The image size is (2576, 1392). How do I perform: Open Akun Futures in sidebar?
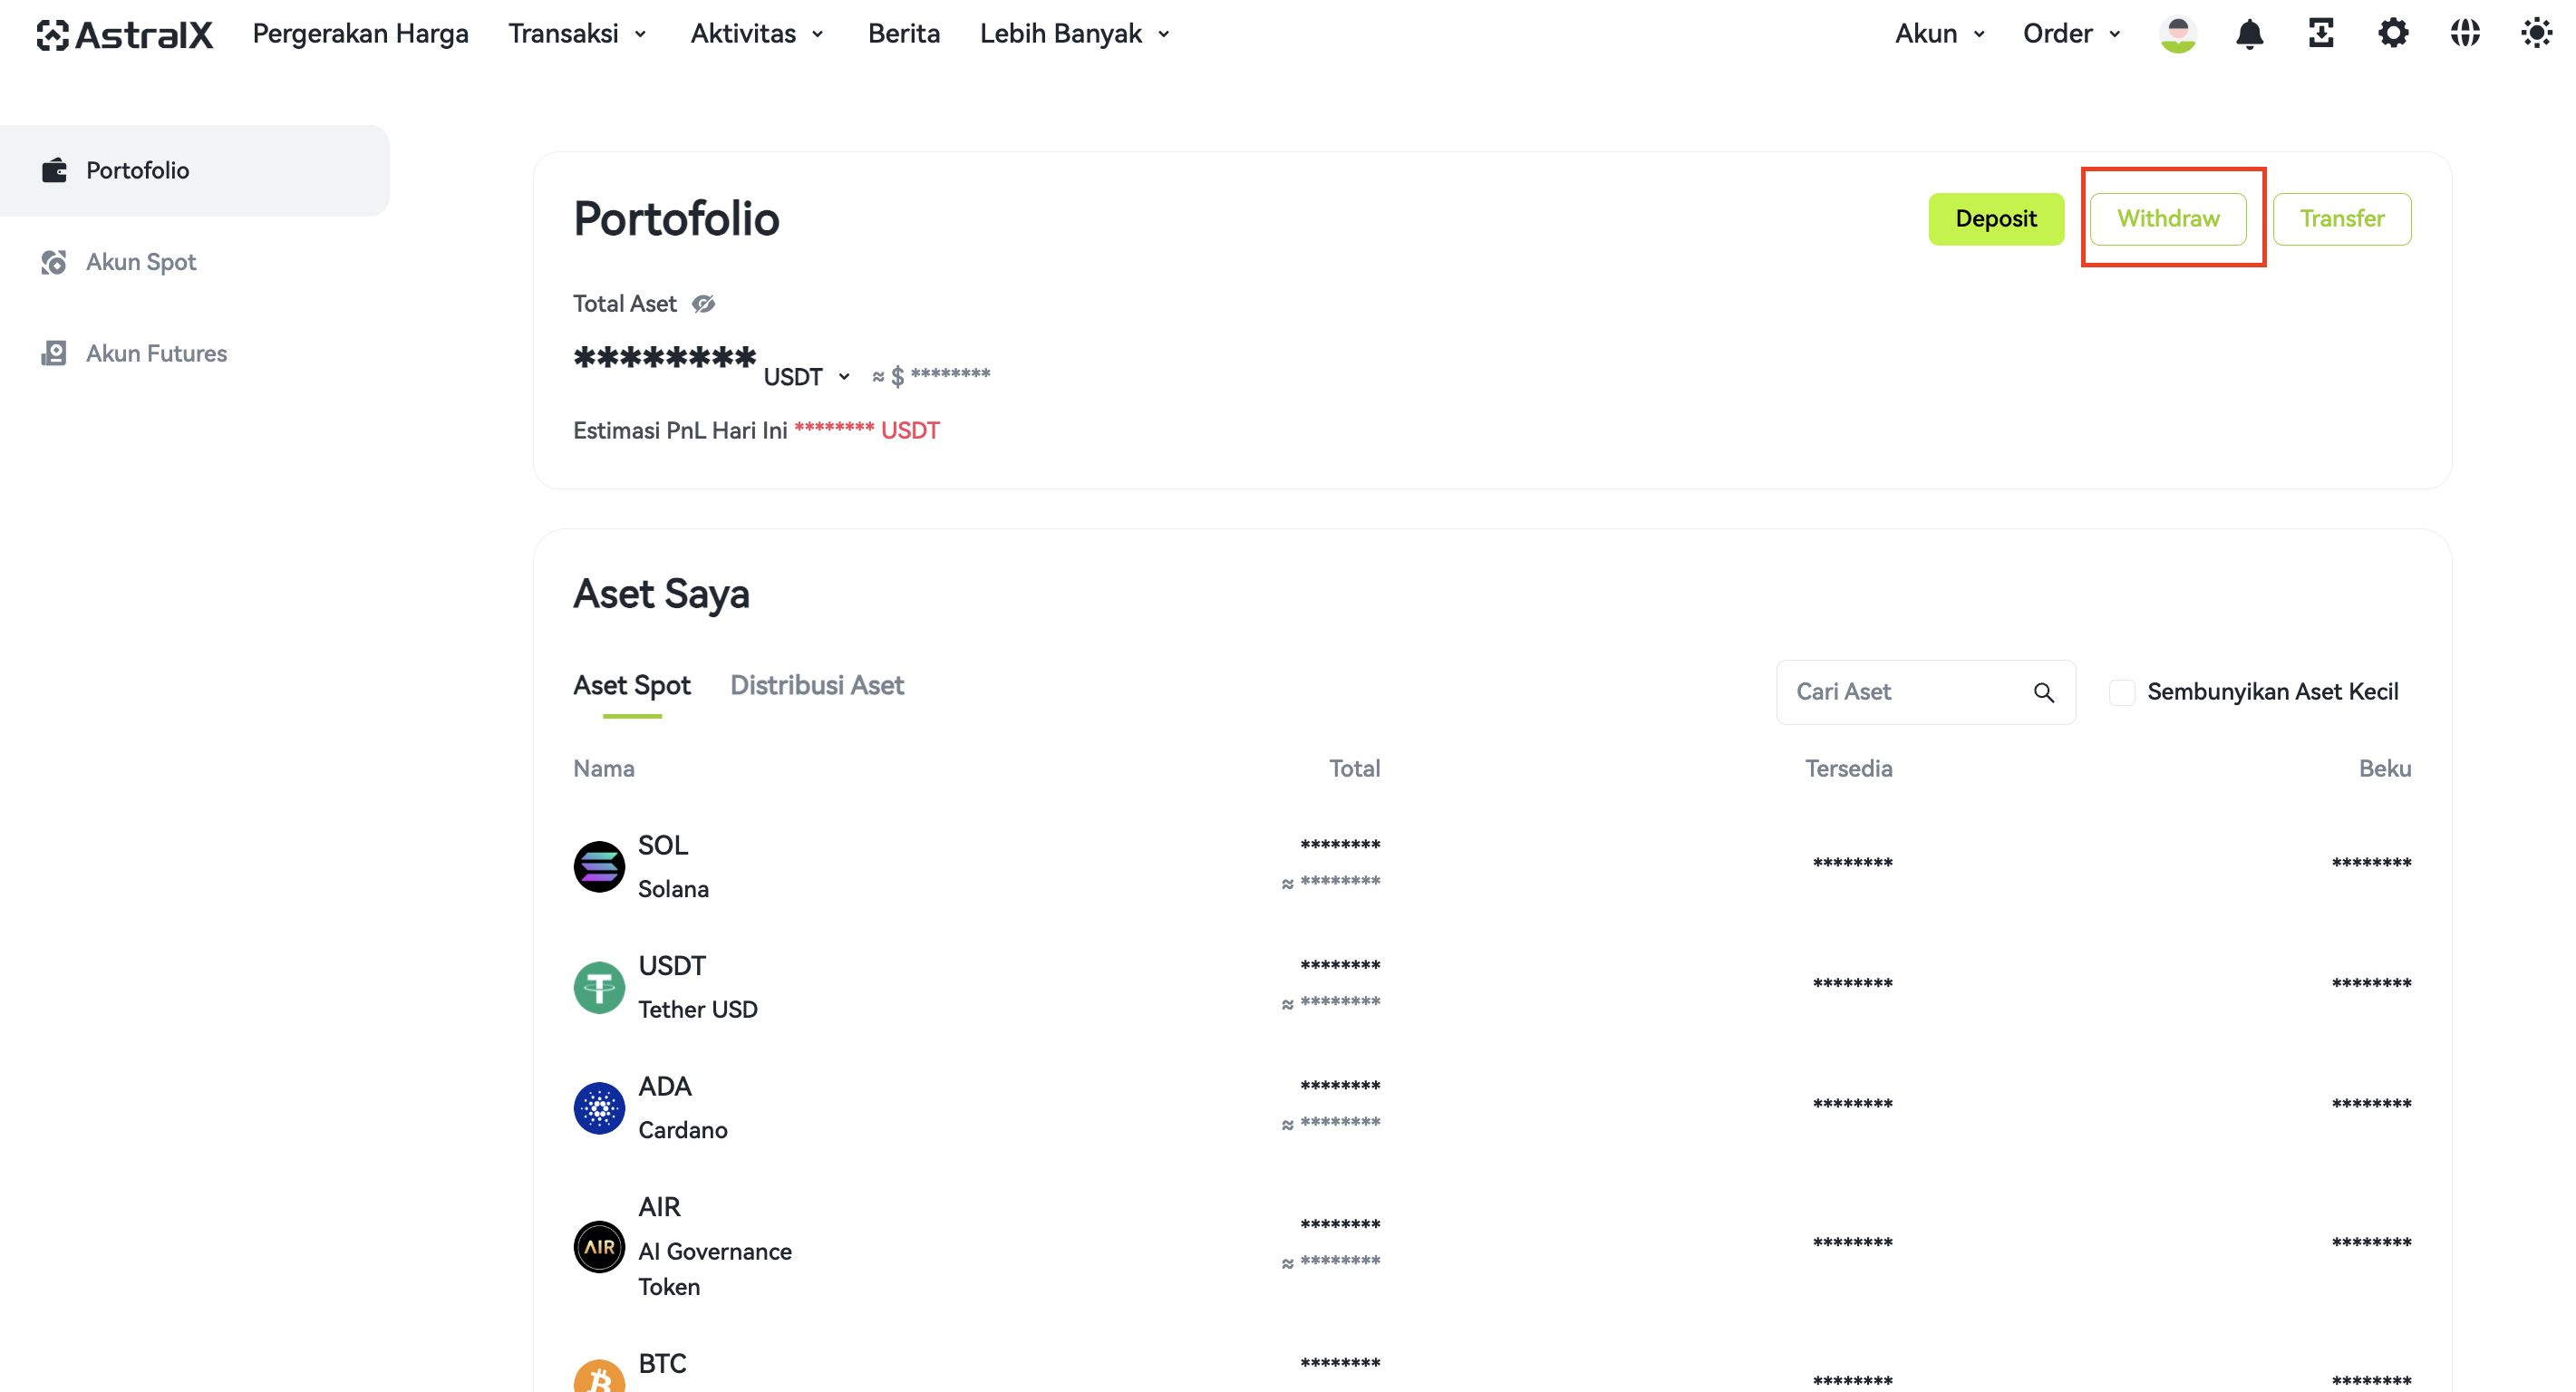click(x=156, y=353)
